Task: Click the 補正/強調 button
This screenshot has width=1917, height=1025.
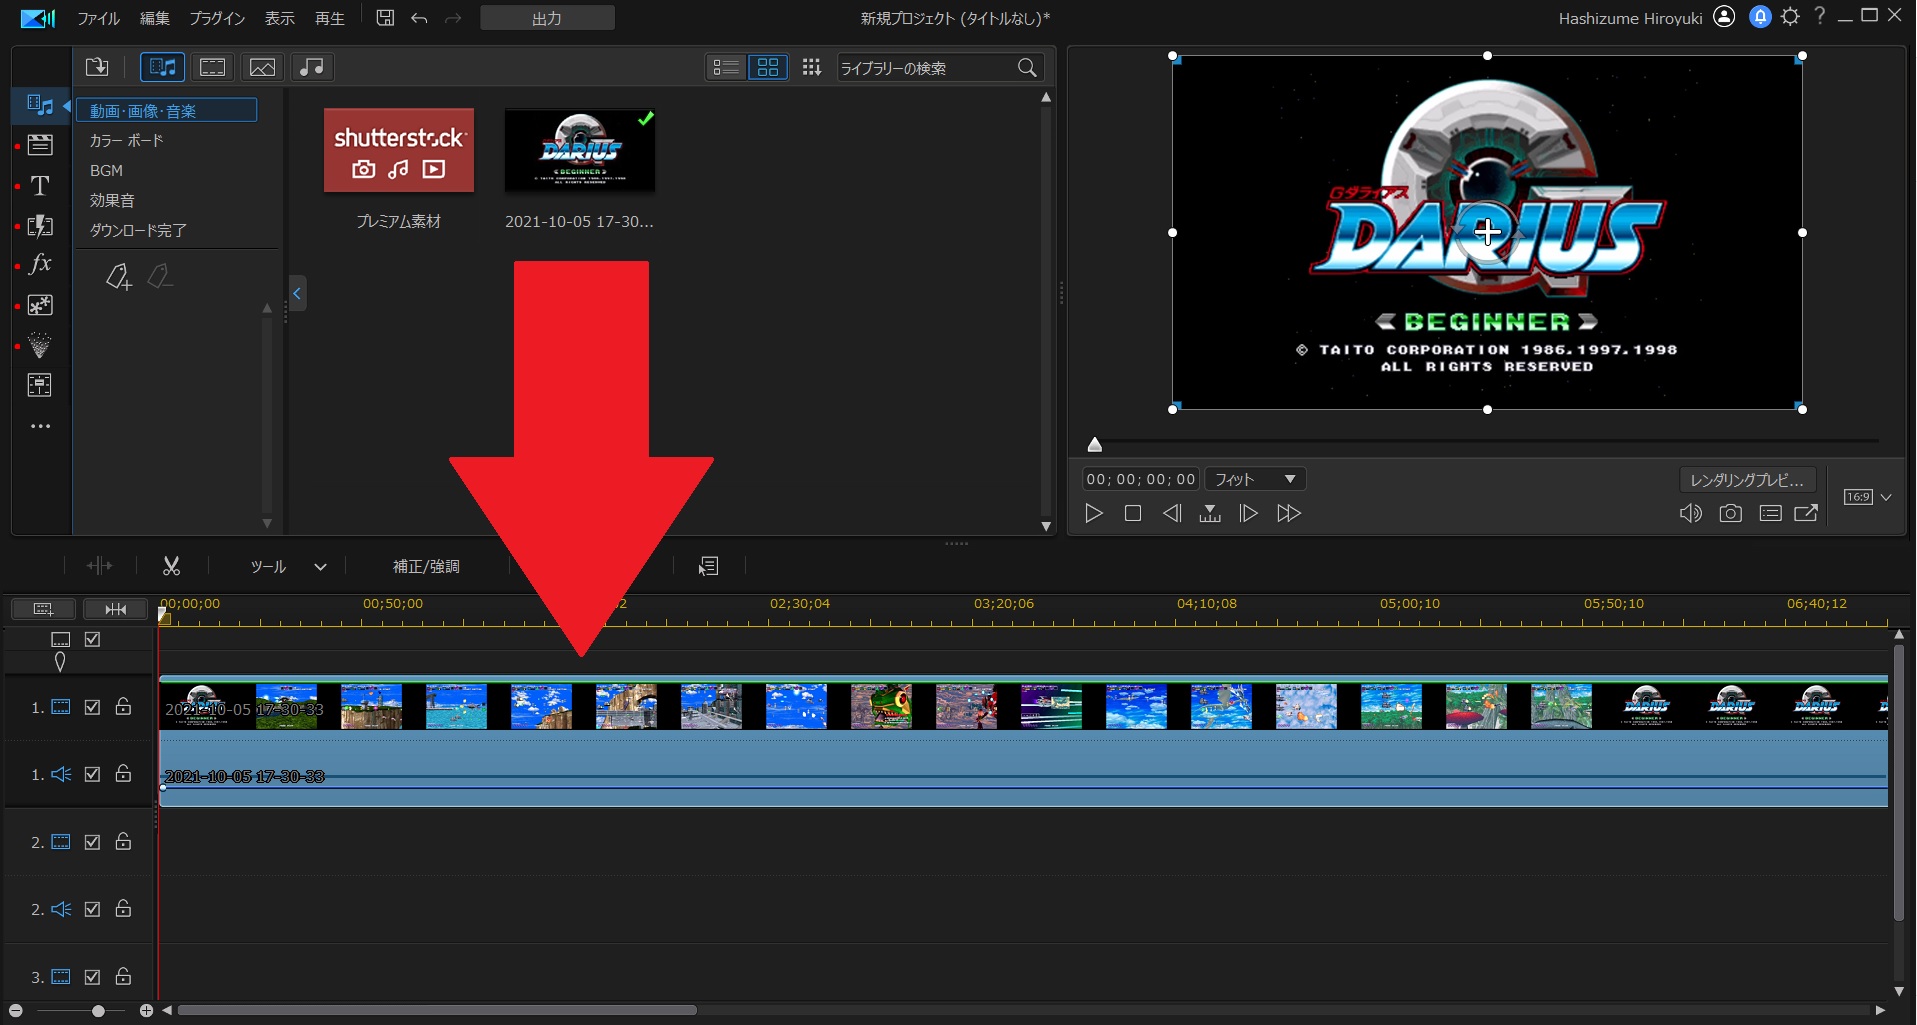Action: click(x=426, y=567)
